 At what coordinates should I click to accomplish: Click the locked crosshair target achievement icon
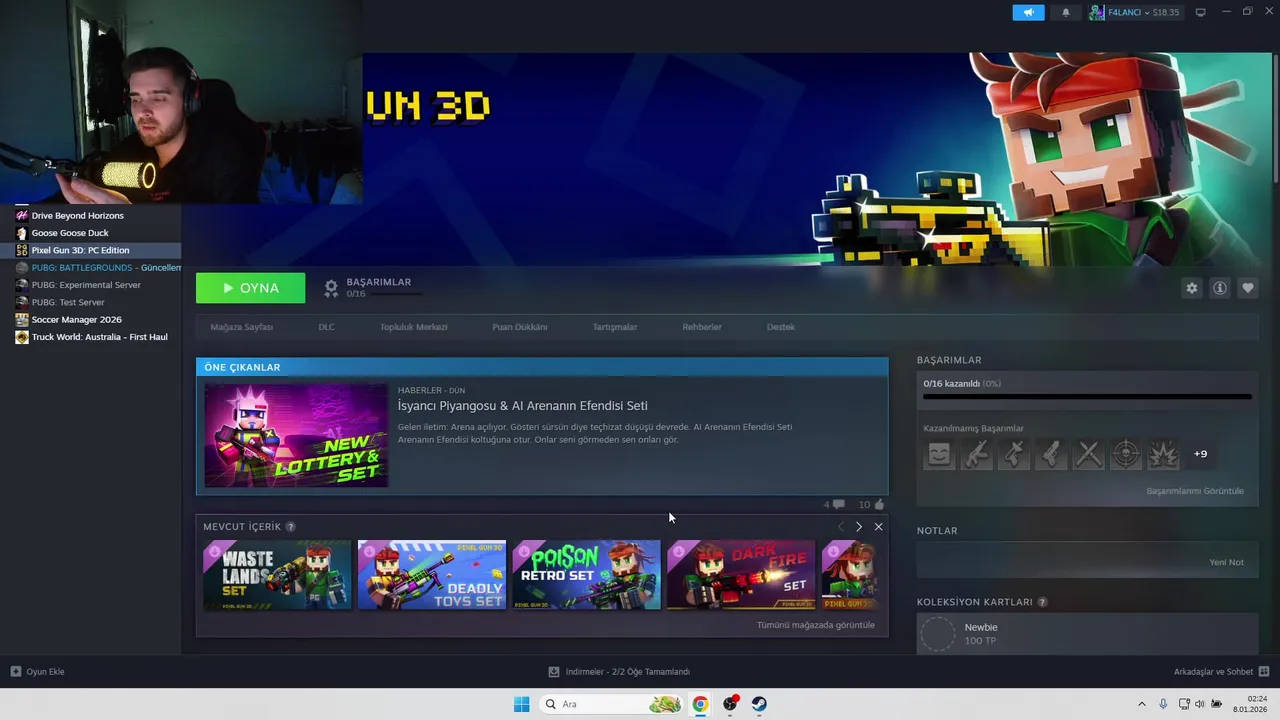pyautogui.click(x=1126, y=455)
